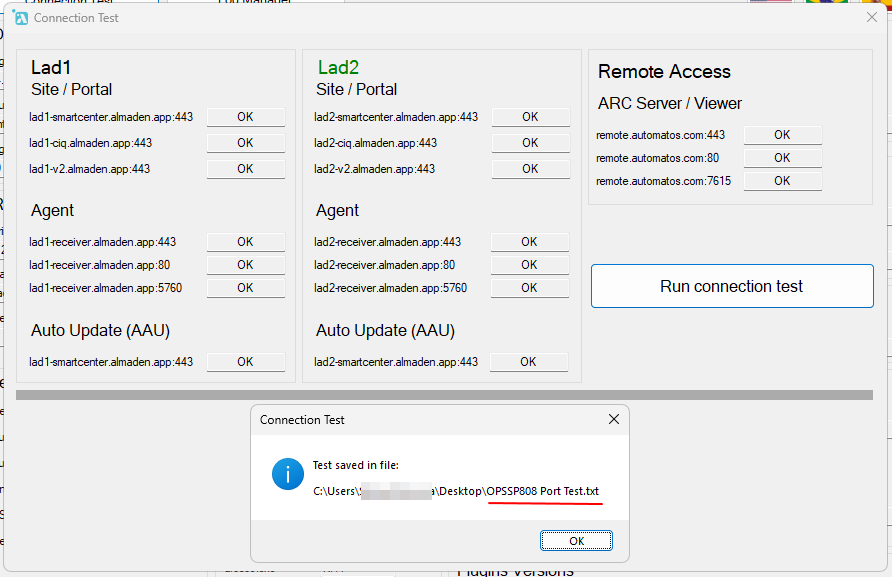Click OK beside remote.automatos.com:80
Viewport: 892px width, 577px height.
tap(783, 157)
